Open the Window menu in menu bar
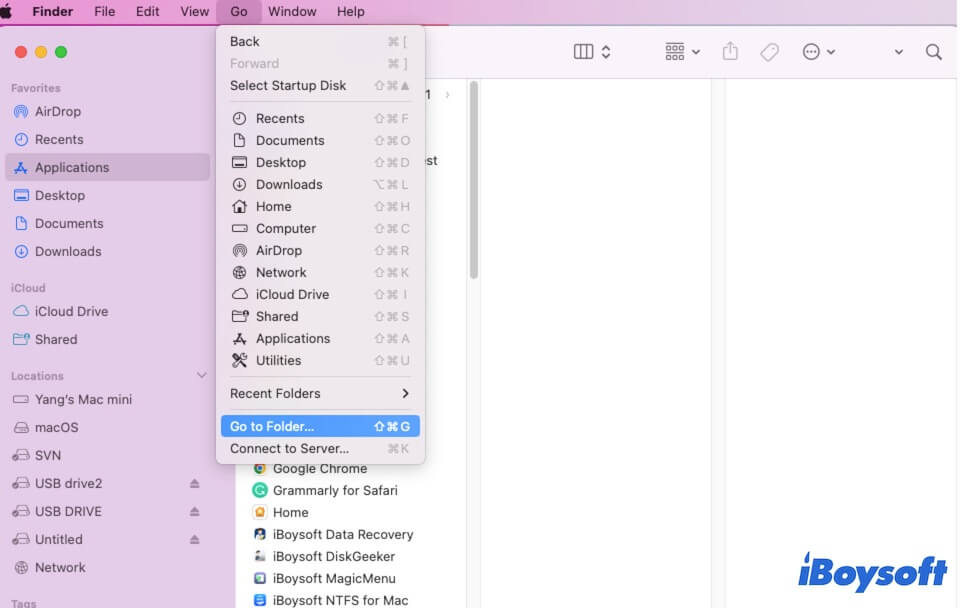This screenshot has height=608, width=962. pyautogui.click(x=292, y=11)
